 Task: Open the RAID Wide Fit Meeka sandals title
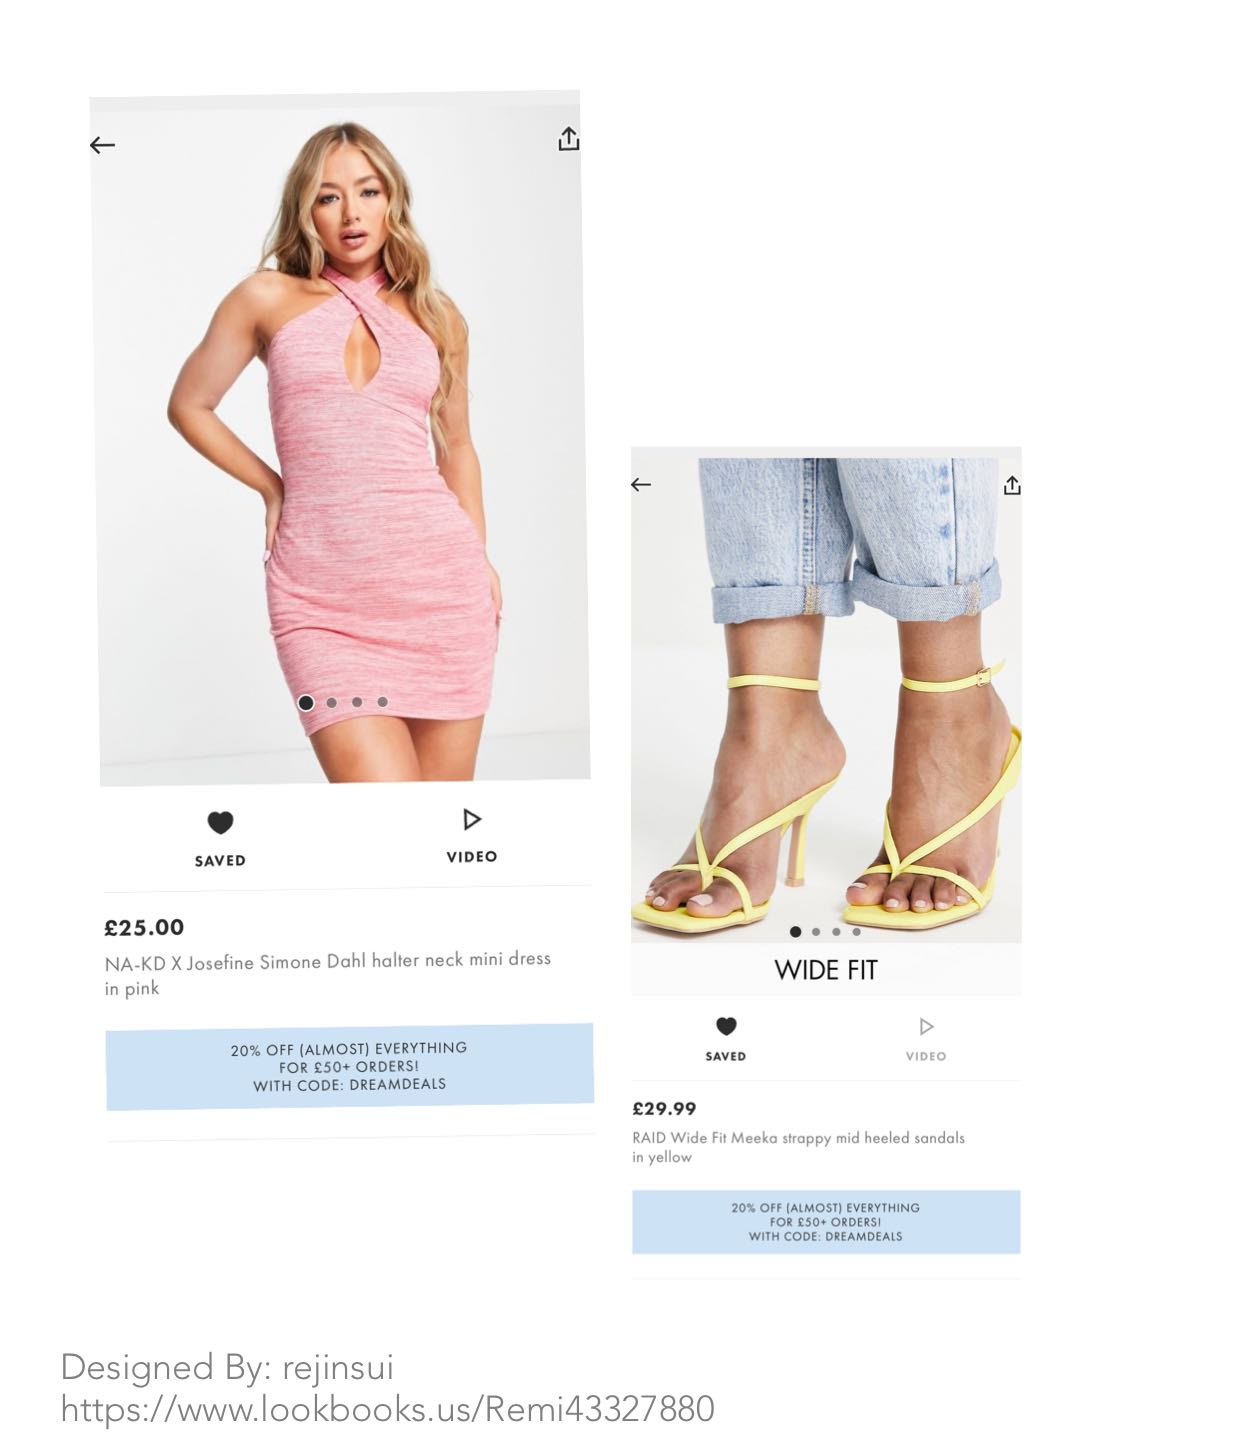(798, 1147)
